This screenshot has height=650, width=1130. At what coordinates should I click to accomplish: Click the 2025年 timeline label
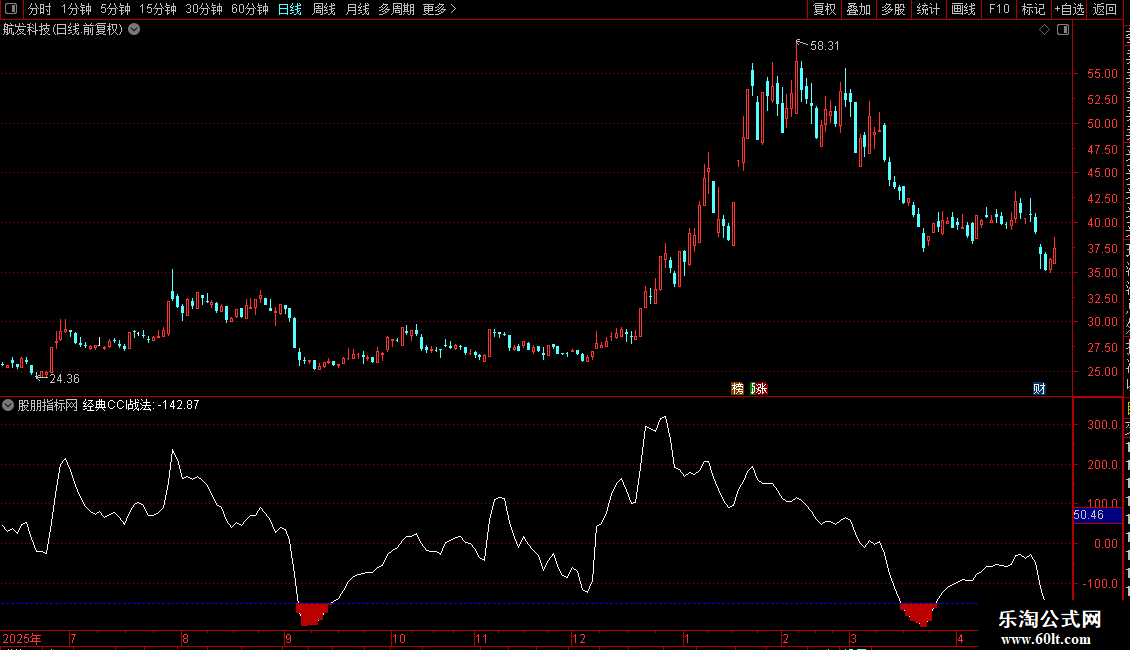22,638
